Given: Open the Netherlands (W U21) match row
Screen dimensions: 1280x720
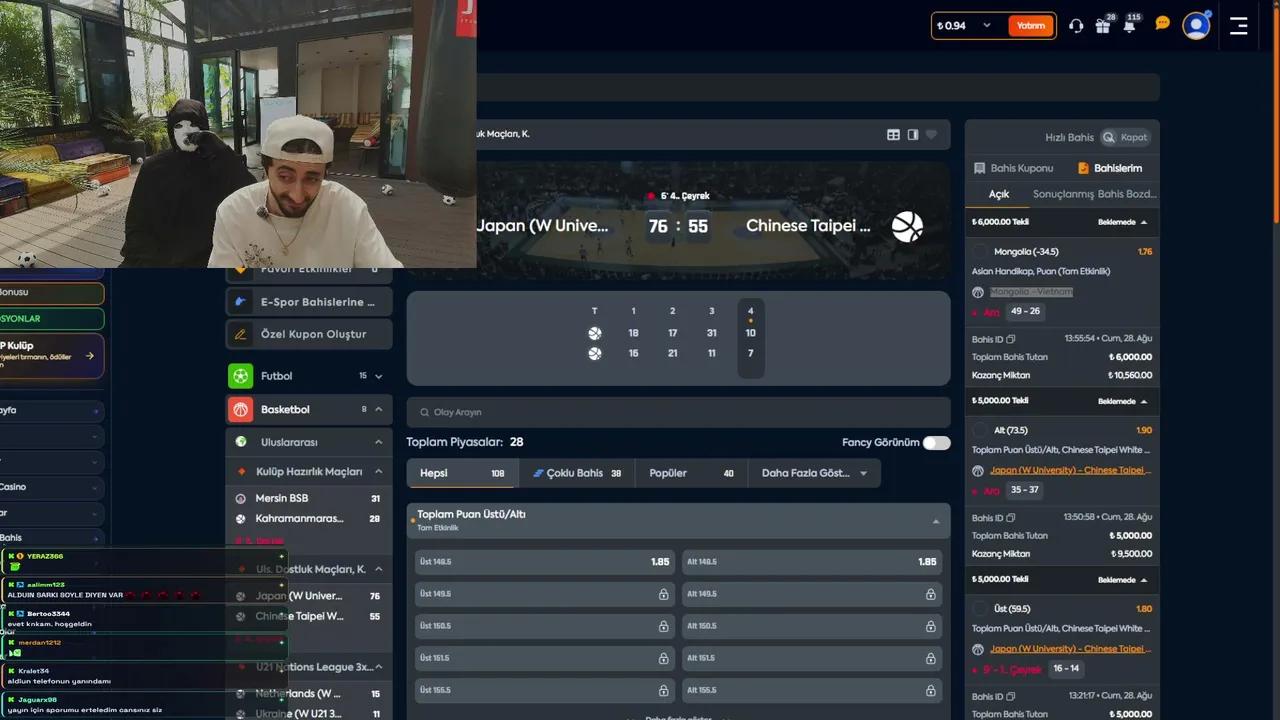Looking at the screenshot, I should 309,693.
